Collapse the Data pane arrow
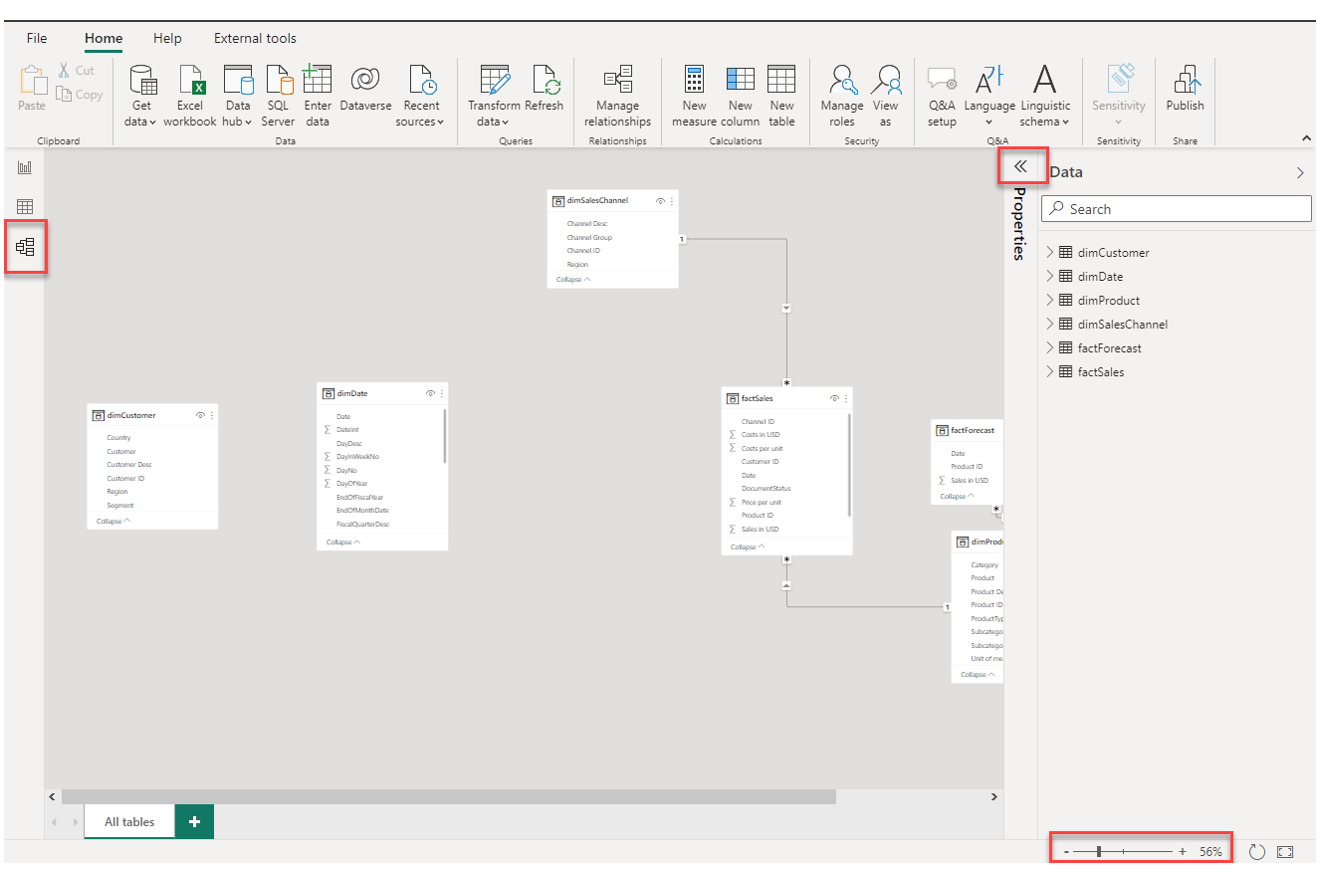The image size is (1321, 877). tap(1300, 173)
